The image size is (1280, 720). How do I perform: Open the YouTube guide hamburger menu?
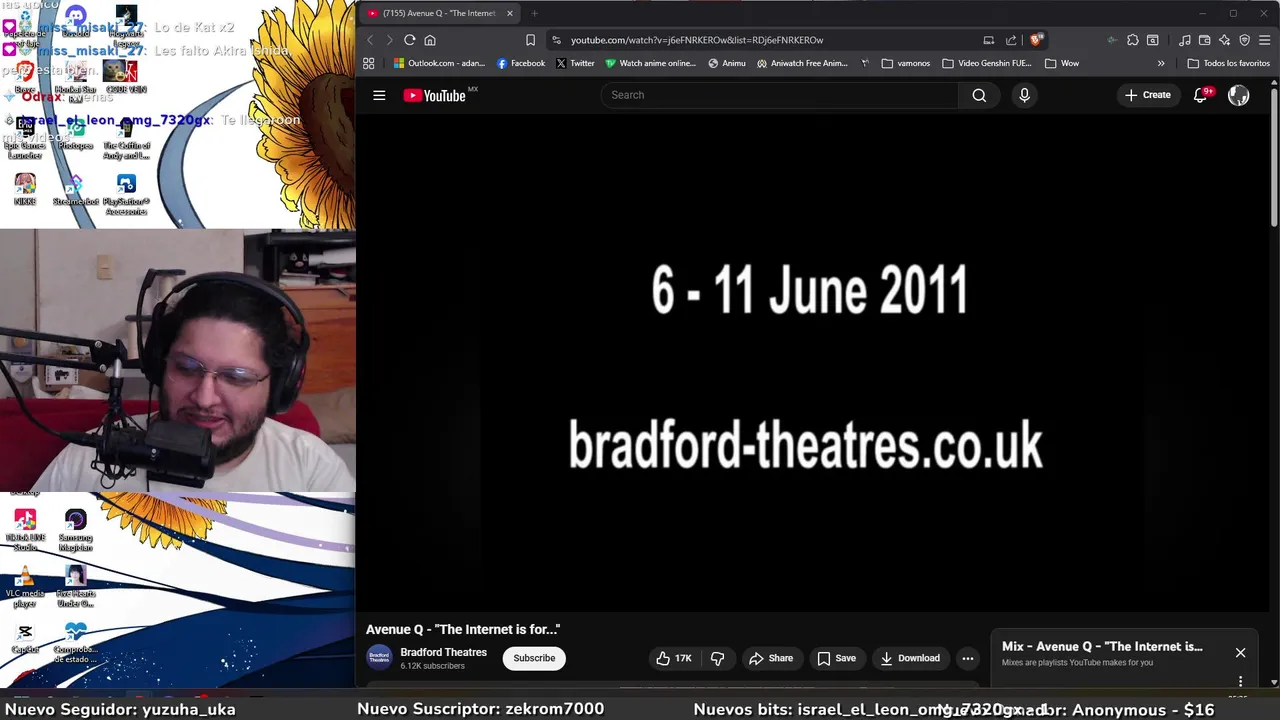click(379, 95)
